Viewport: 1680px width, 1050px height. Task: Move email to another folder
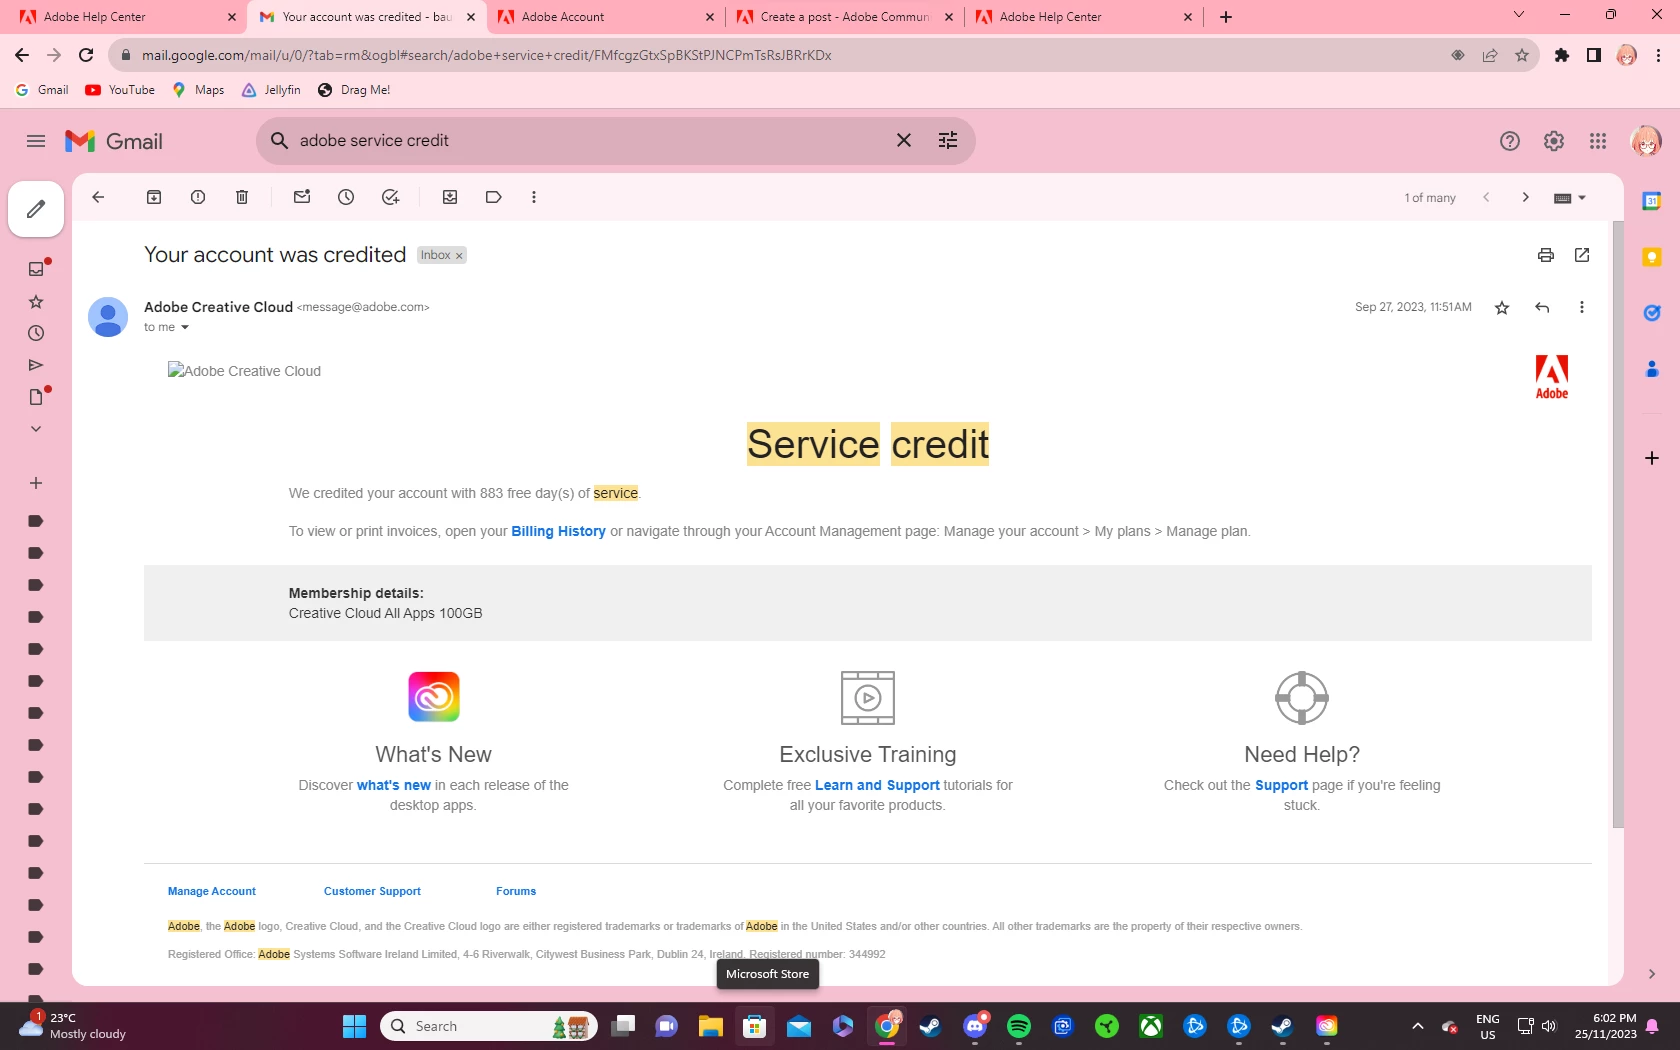(450, 197)
